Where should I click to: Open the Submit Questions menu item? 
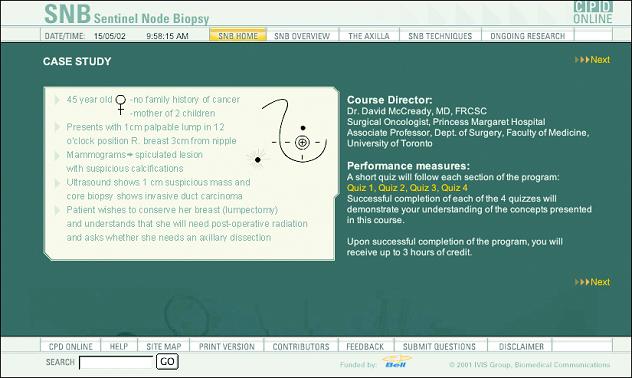click(x=439, y=347)
